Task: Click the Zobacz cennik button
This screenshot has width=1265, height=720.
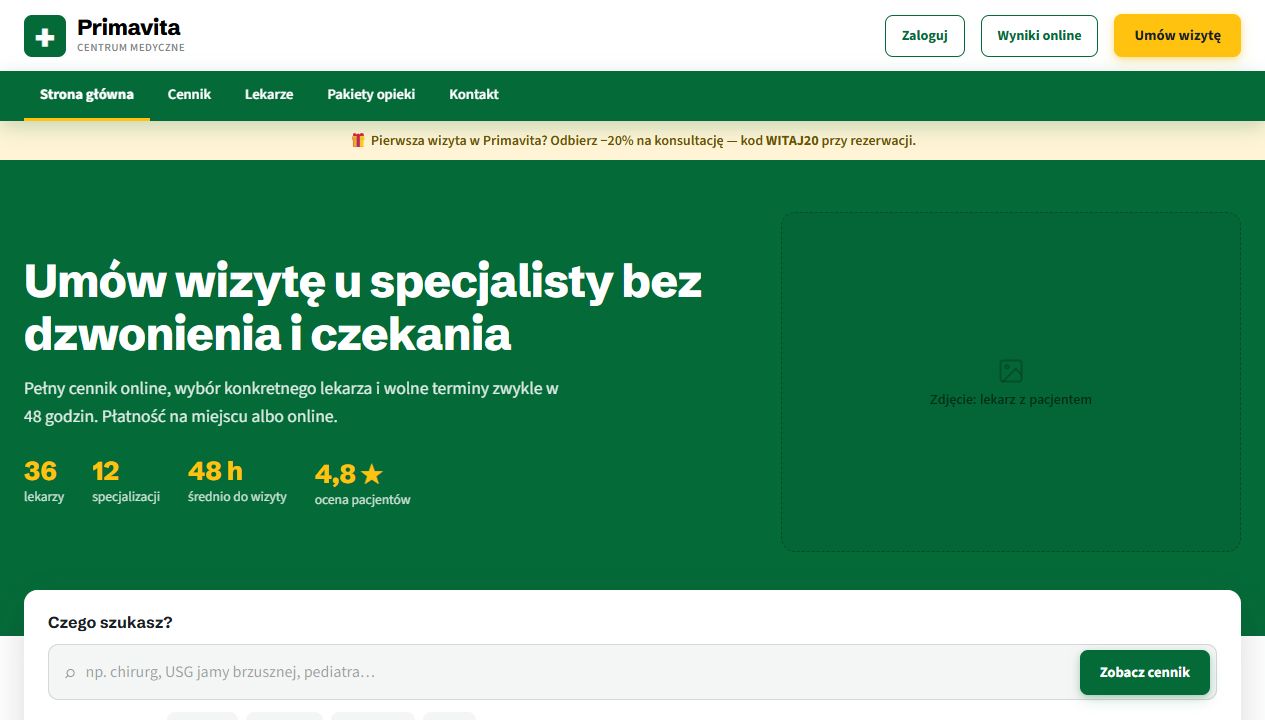Action: (x=1145, y=672)
